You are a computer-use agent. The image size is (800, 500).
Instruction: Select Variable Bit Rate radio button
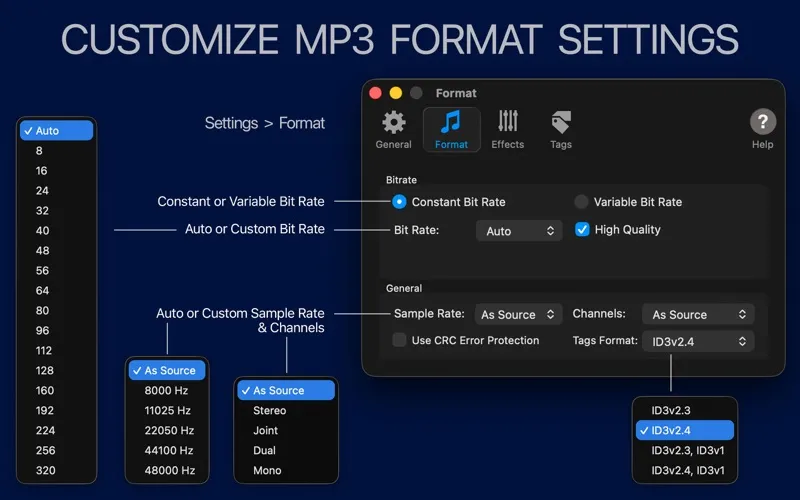click(x=581, y=202)
